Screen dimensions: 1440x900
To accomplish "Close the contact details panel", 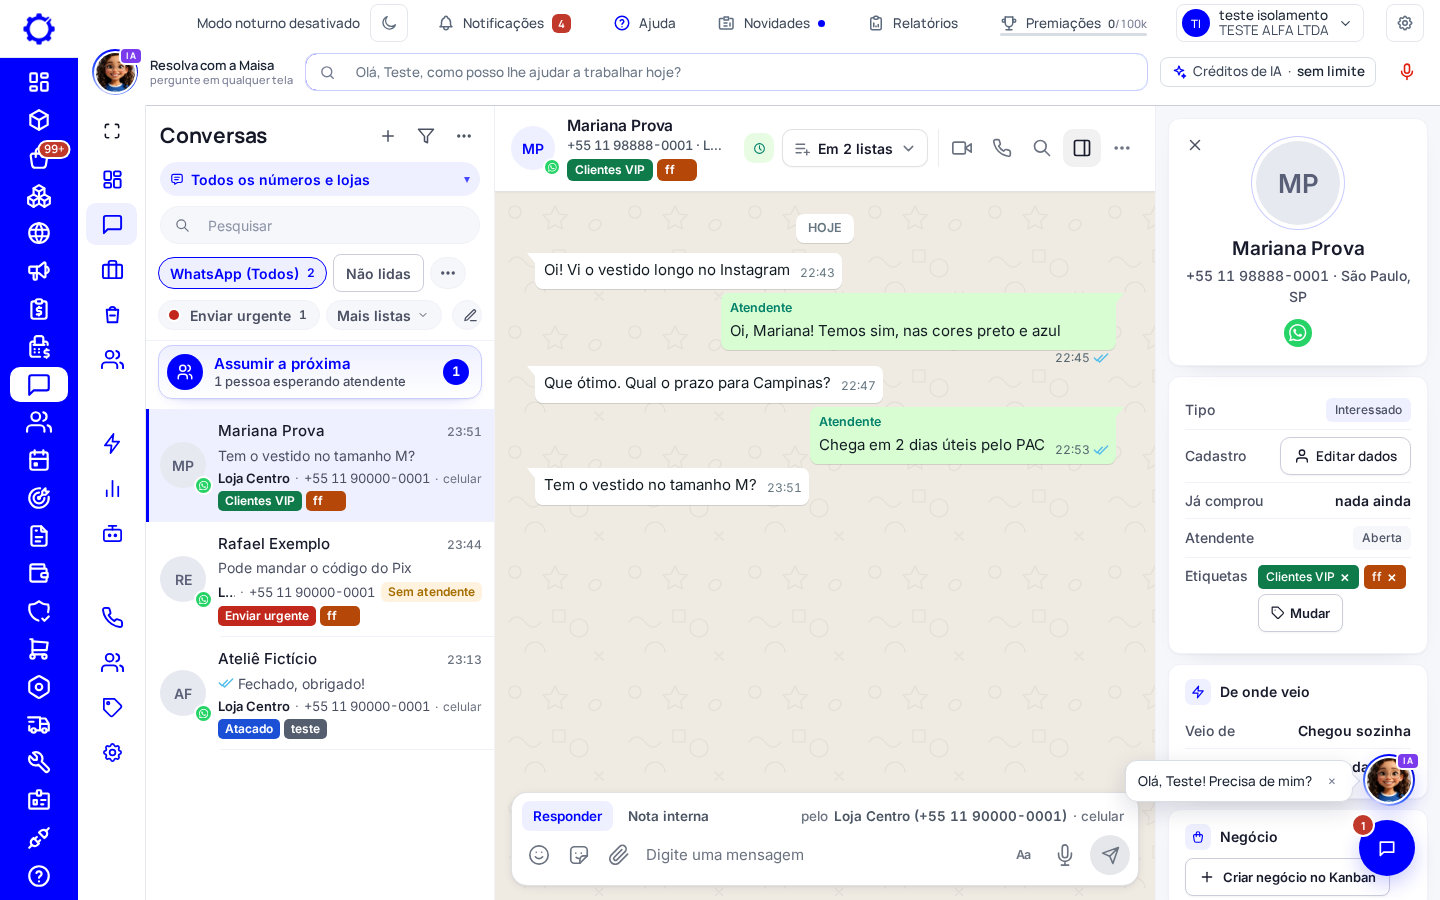I will [1195, 145].
